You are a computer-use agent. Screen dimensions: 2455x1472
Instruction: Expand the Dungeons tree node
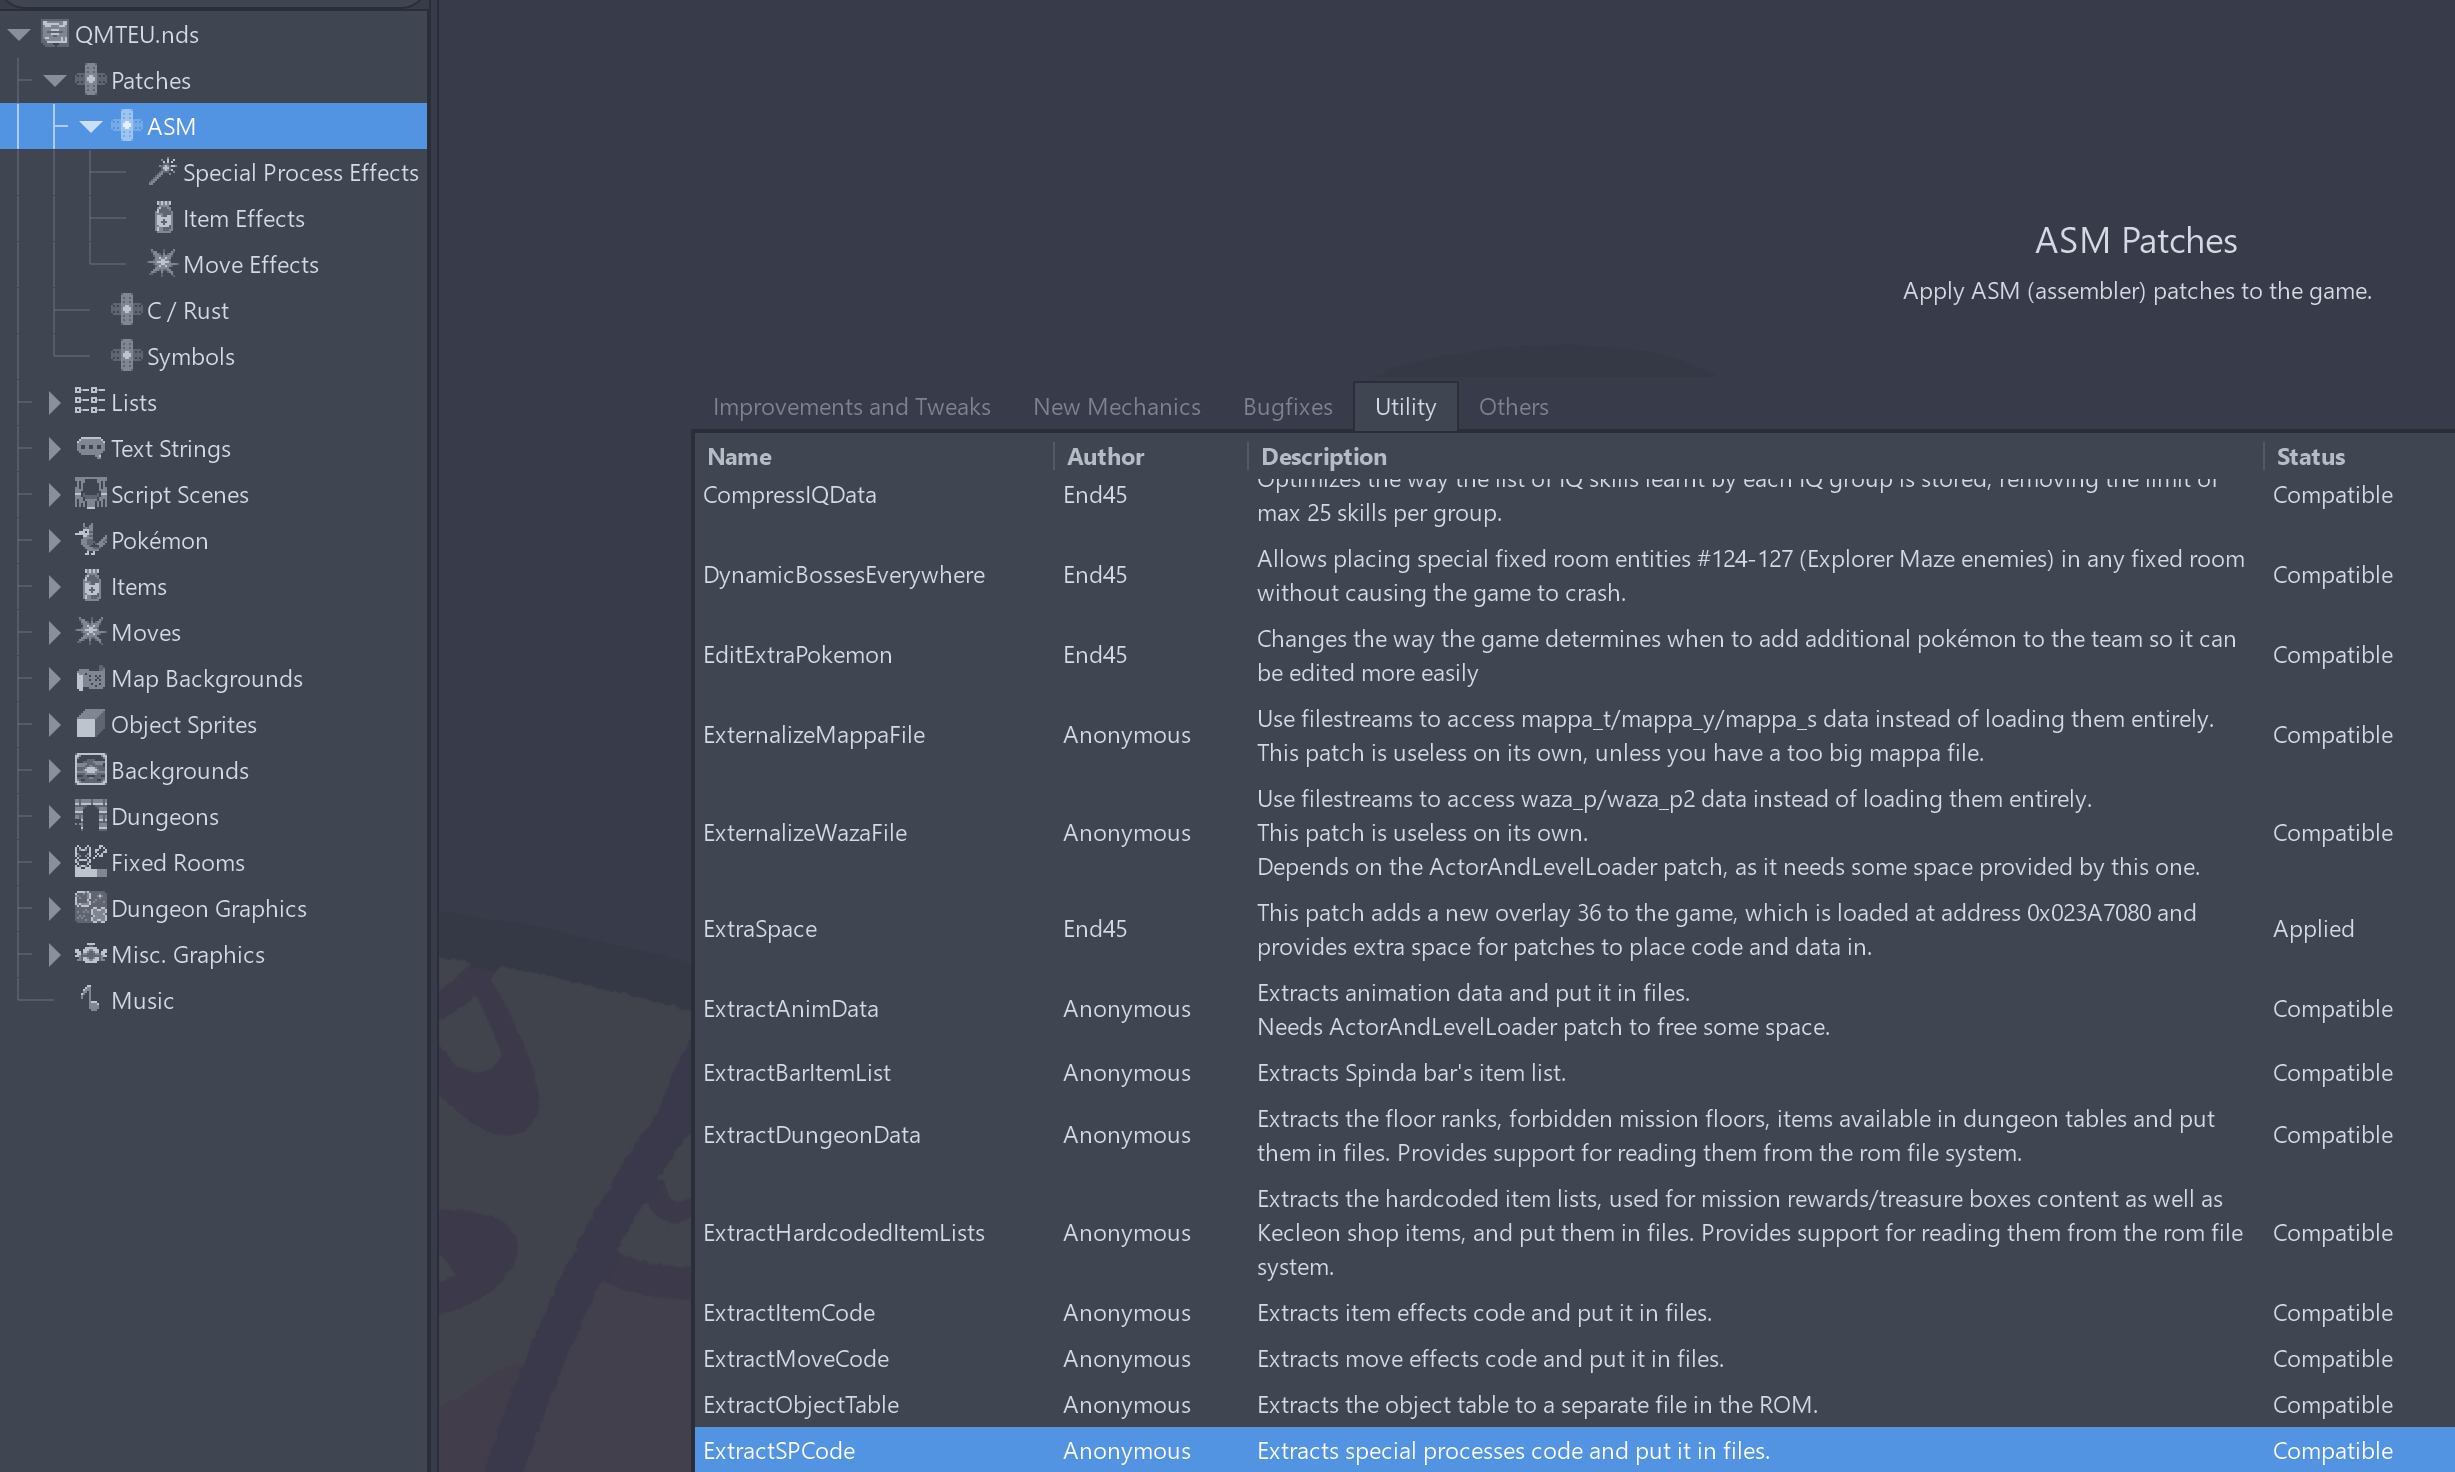54,816
